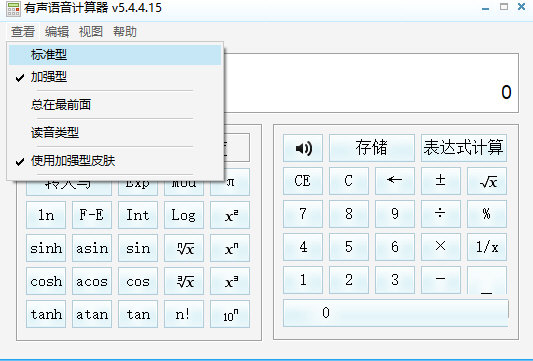Open the 查看 menu
Screen dimensions: 533x361
pyautogui.click(x=23, y=32)
